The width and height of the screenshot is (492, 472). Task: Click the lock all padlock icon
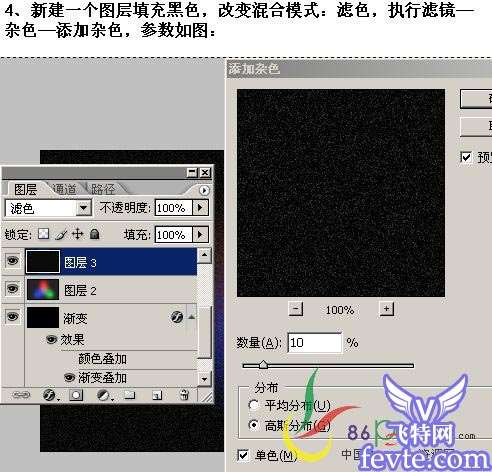pos(95,234)
